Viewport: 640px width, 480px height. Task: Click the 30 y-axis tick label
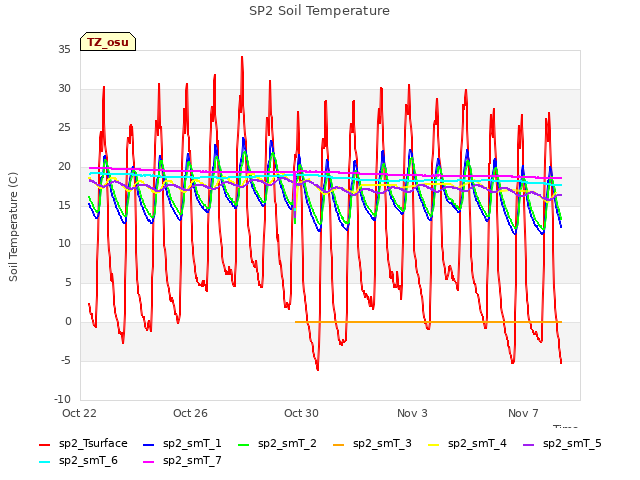coord(64,89)
